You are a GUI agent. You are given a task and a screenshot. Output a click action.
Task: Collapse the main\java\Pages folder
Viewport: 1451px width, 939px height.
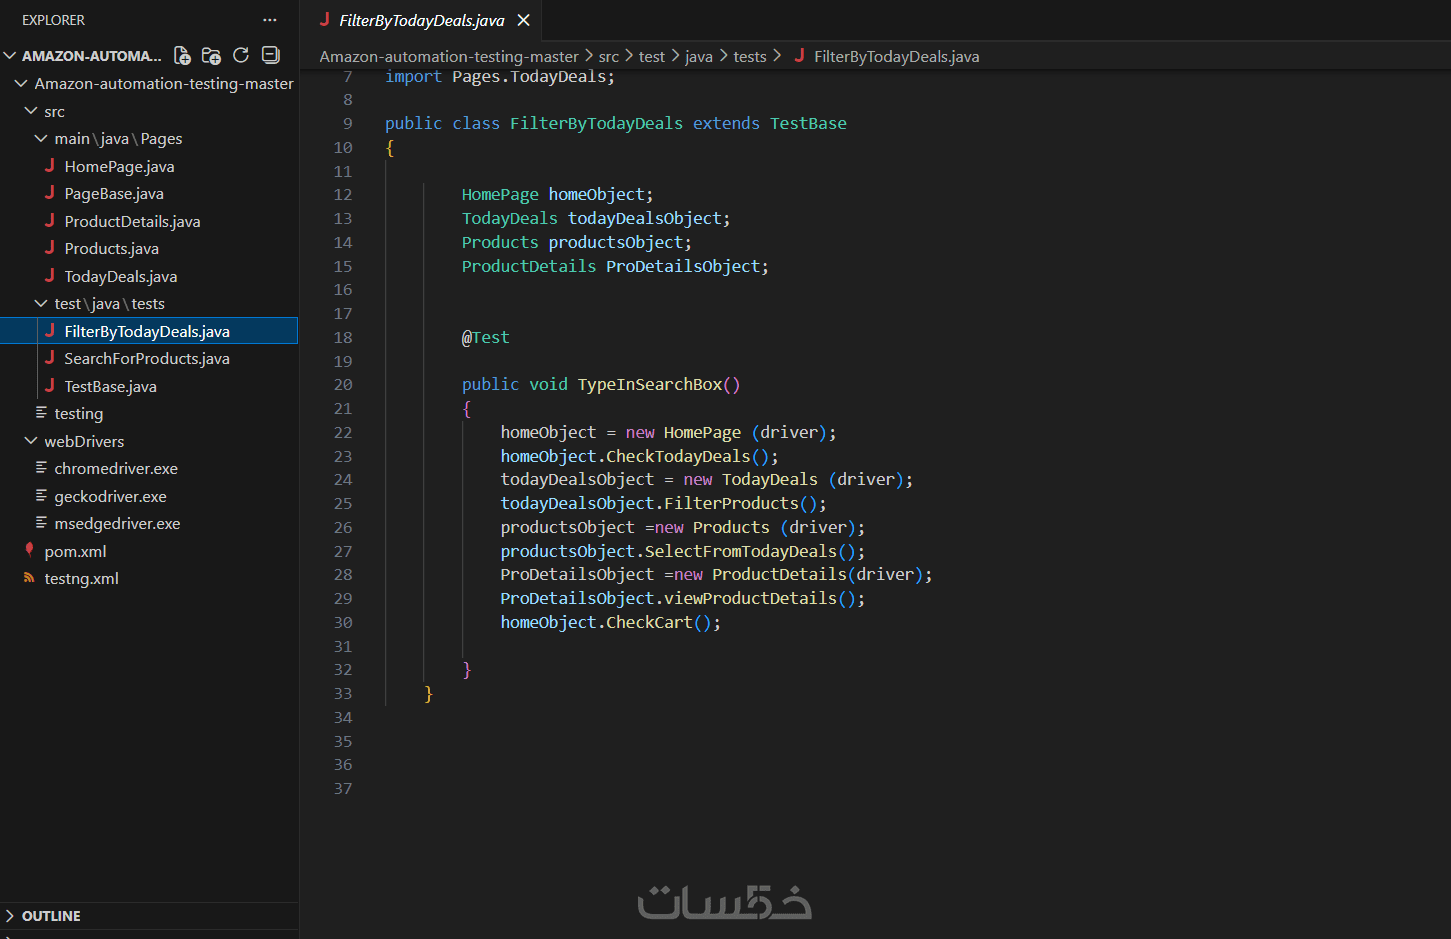[x=41, y=139]
